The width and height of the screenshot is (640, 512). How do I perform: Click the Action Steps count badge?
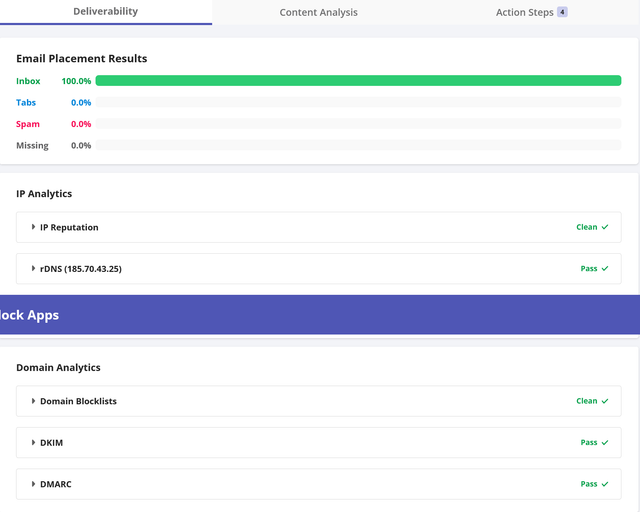[562, 12]
